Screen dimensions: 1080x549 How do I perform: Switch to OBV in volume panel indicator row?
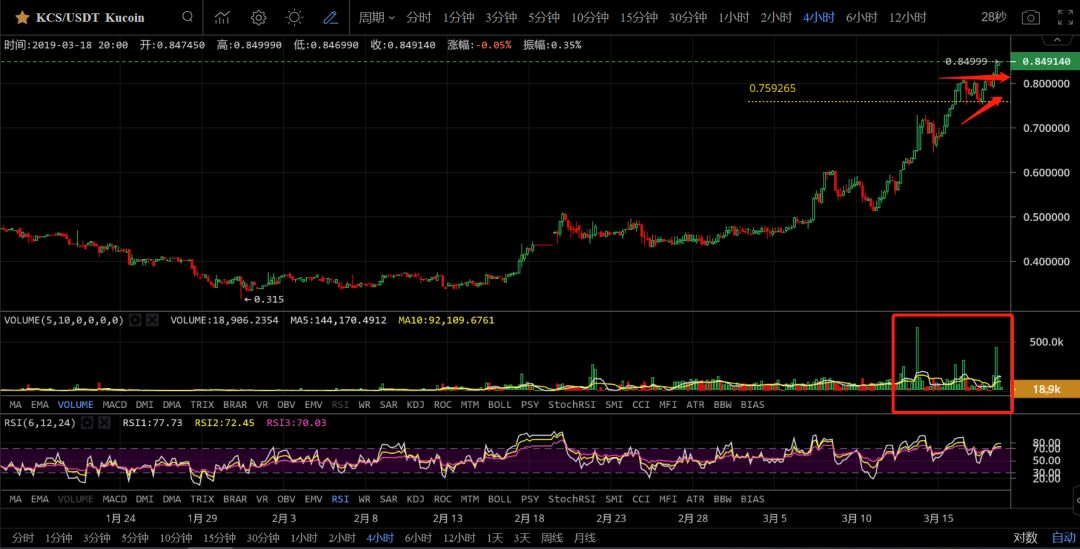(x=286, y=405)
